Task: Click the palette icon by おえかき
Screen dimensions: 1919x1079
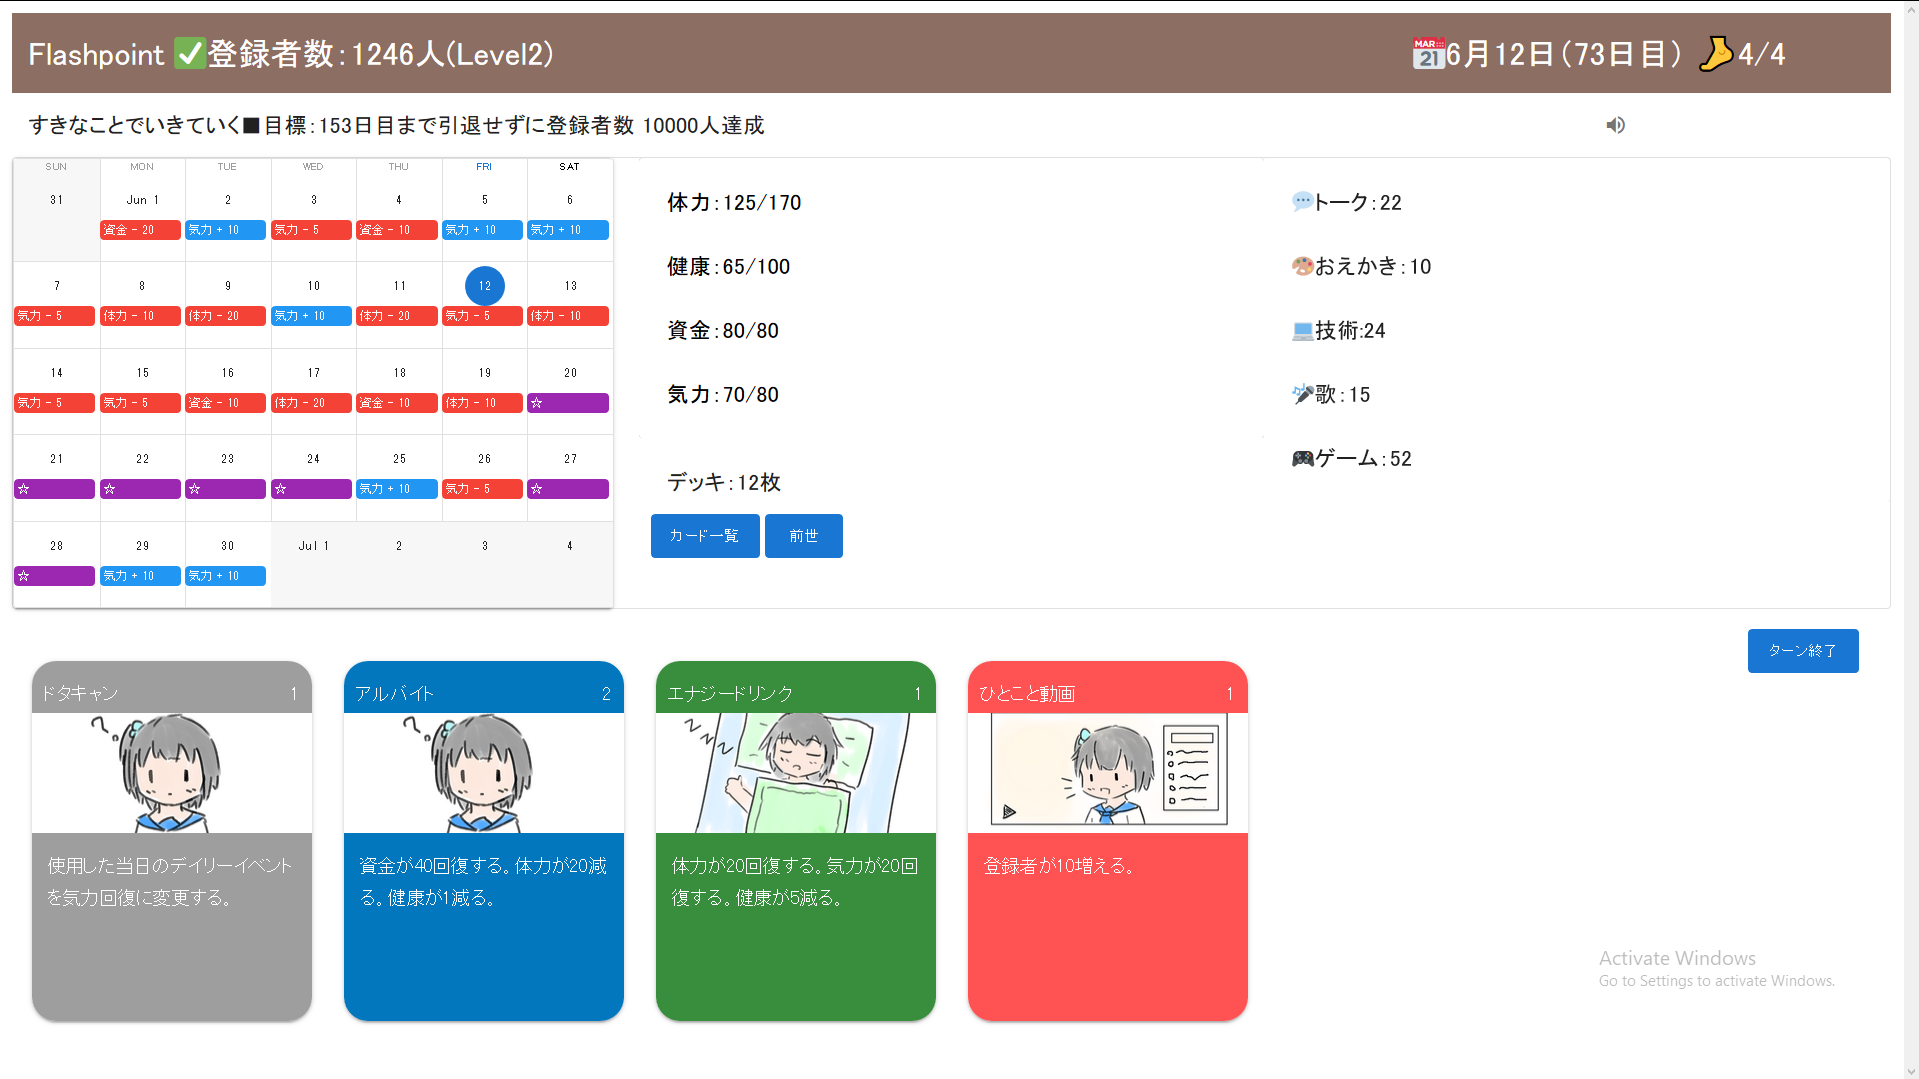Action: coord(1301,266)
